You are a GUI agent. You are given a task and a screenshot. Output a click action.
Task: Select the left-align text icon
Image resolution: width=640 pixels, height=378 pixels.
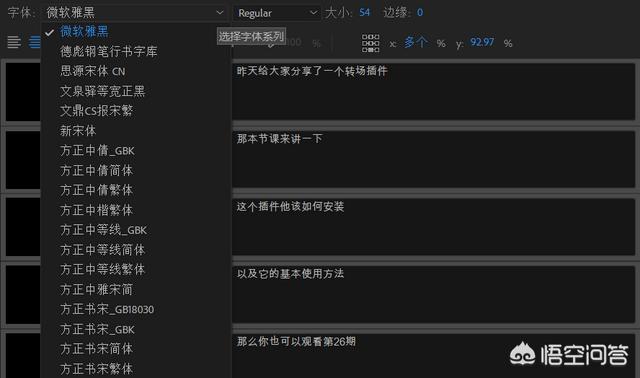click(14, 42)
